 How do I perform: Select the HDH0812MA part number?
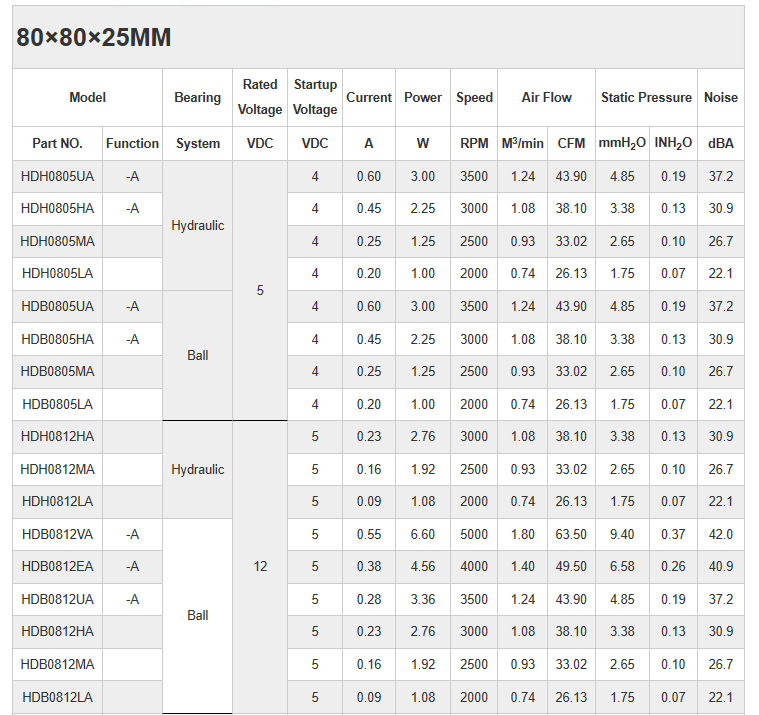pos(57,469)
